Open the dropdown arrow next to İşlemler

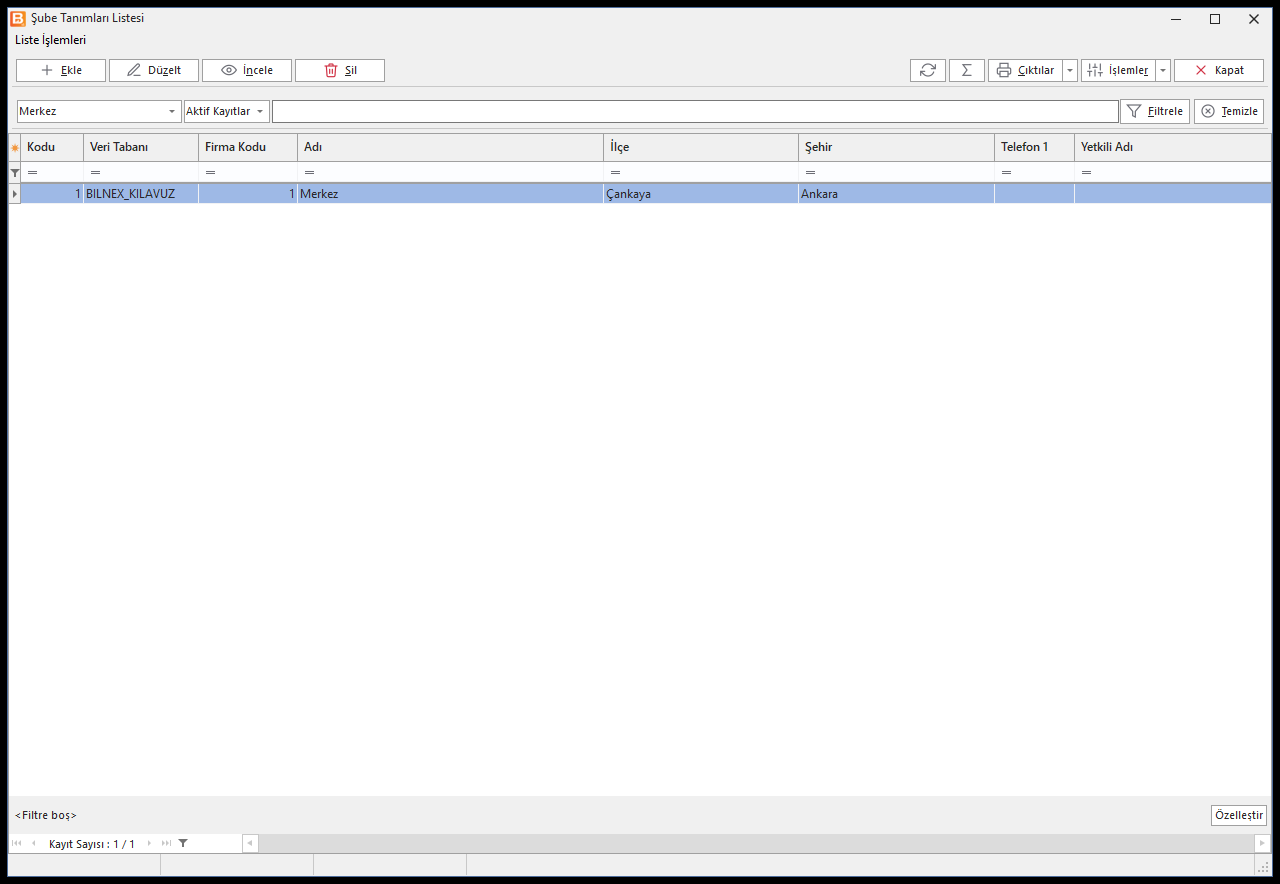click(1163, 70)
